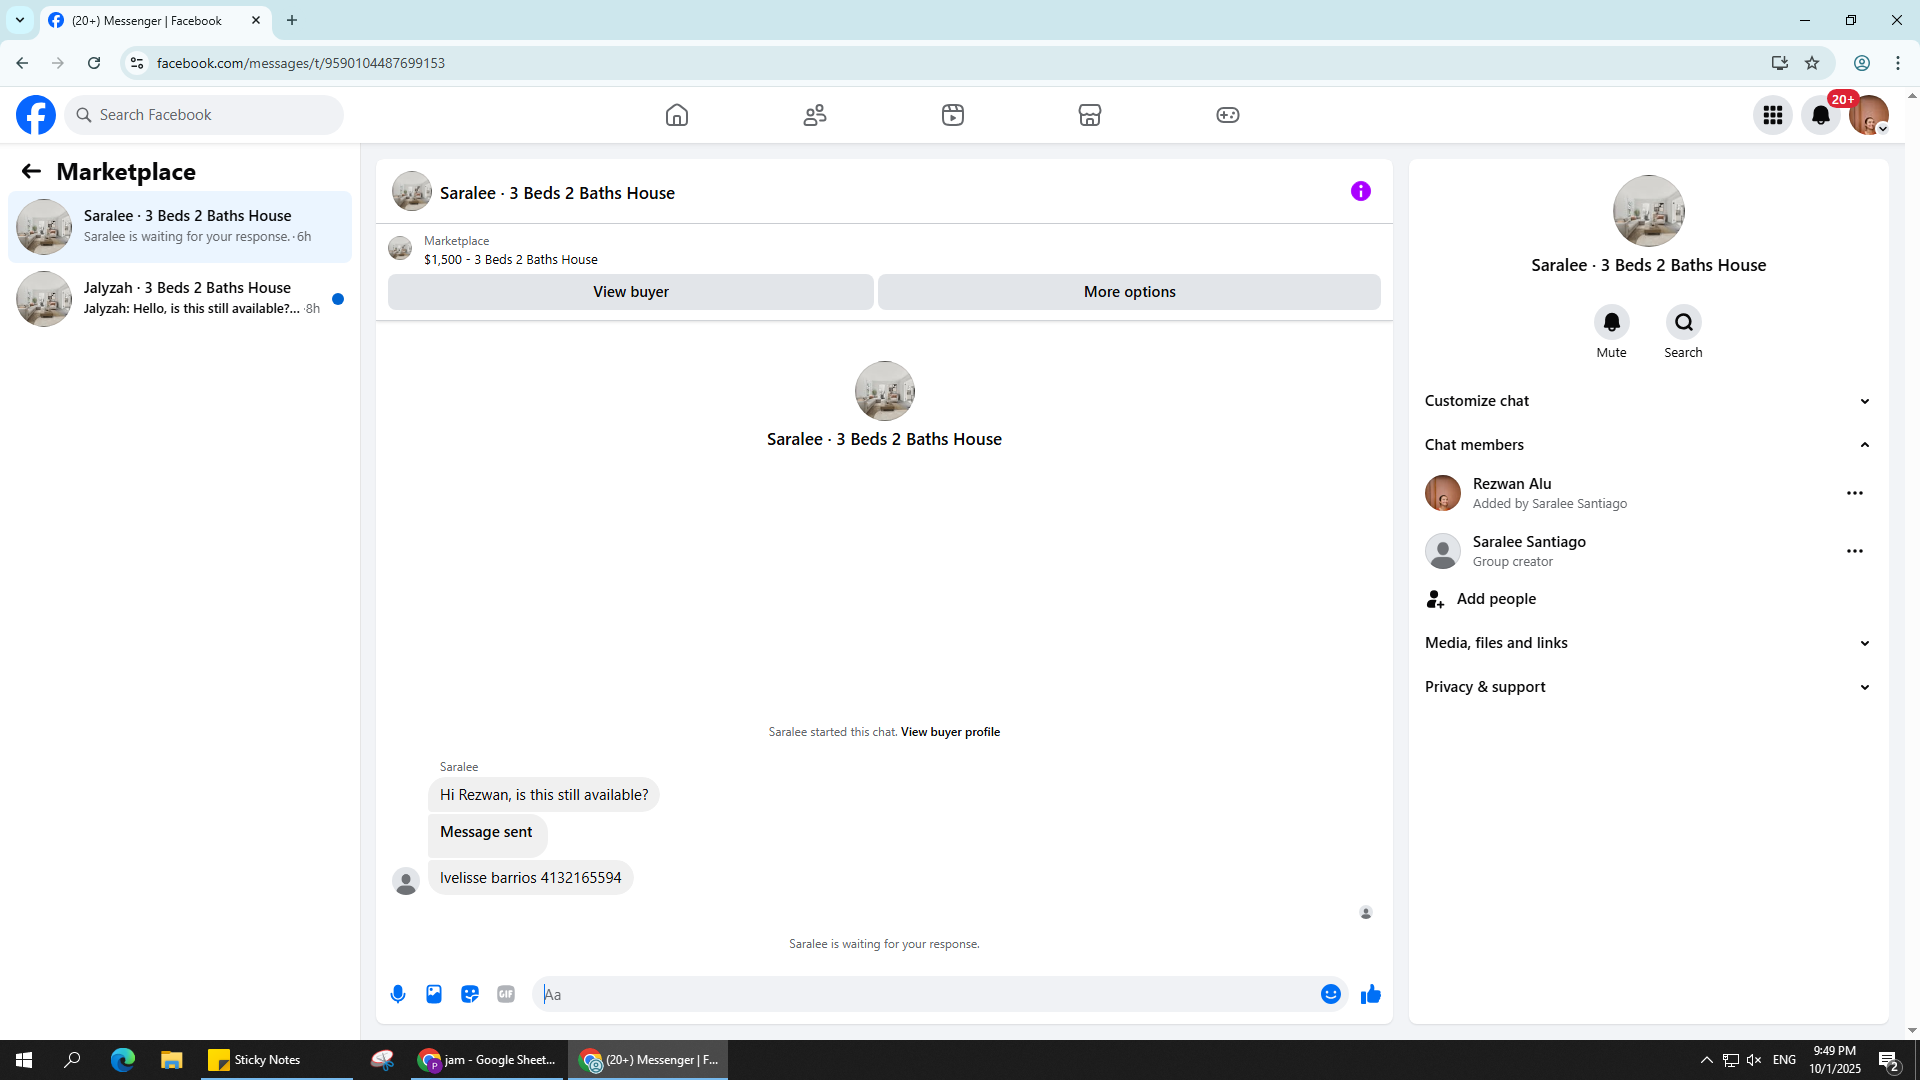
Task: Click the View buyer button
Action: (631, 292)
